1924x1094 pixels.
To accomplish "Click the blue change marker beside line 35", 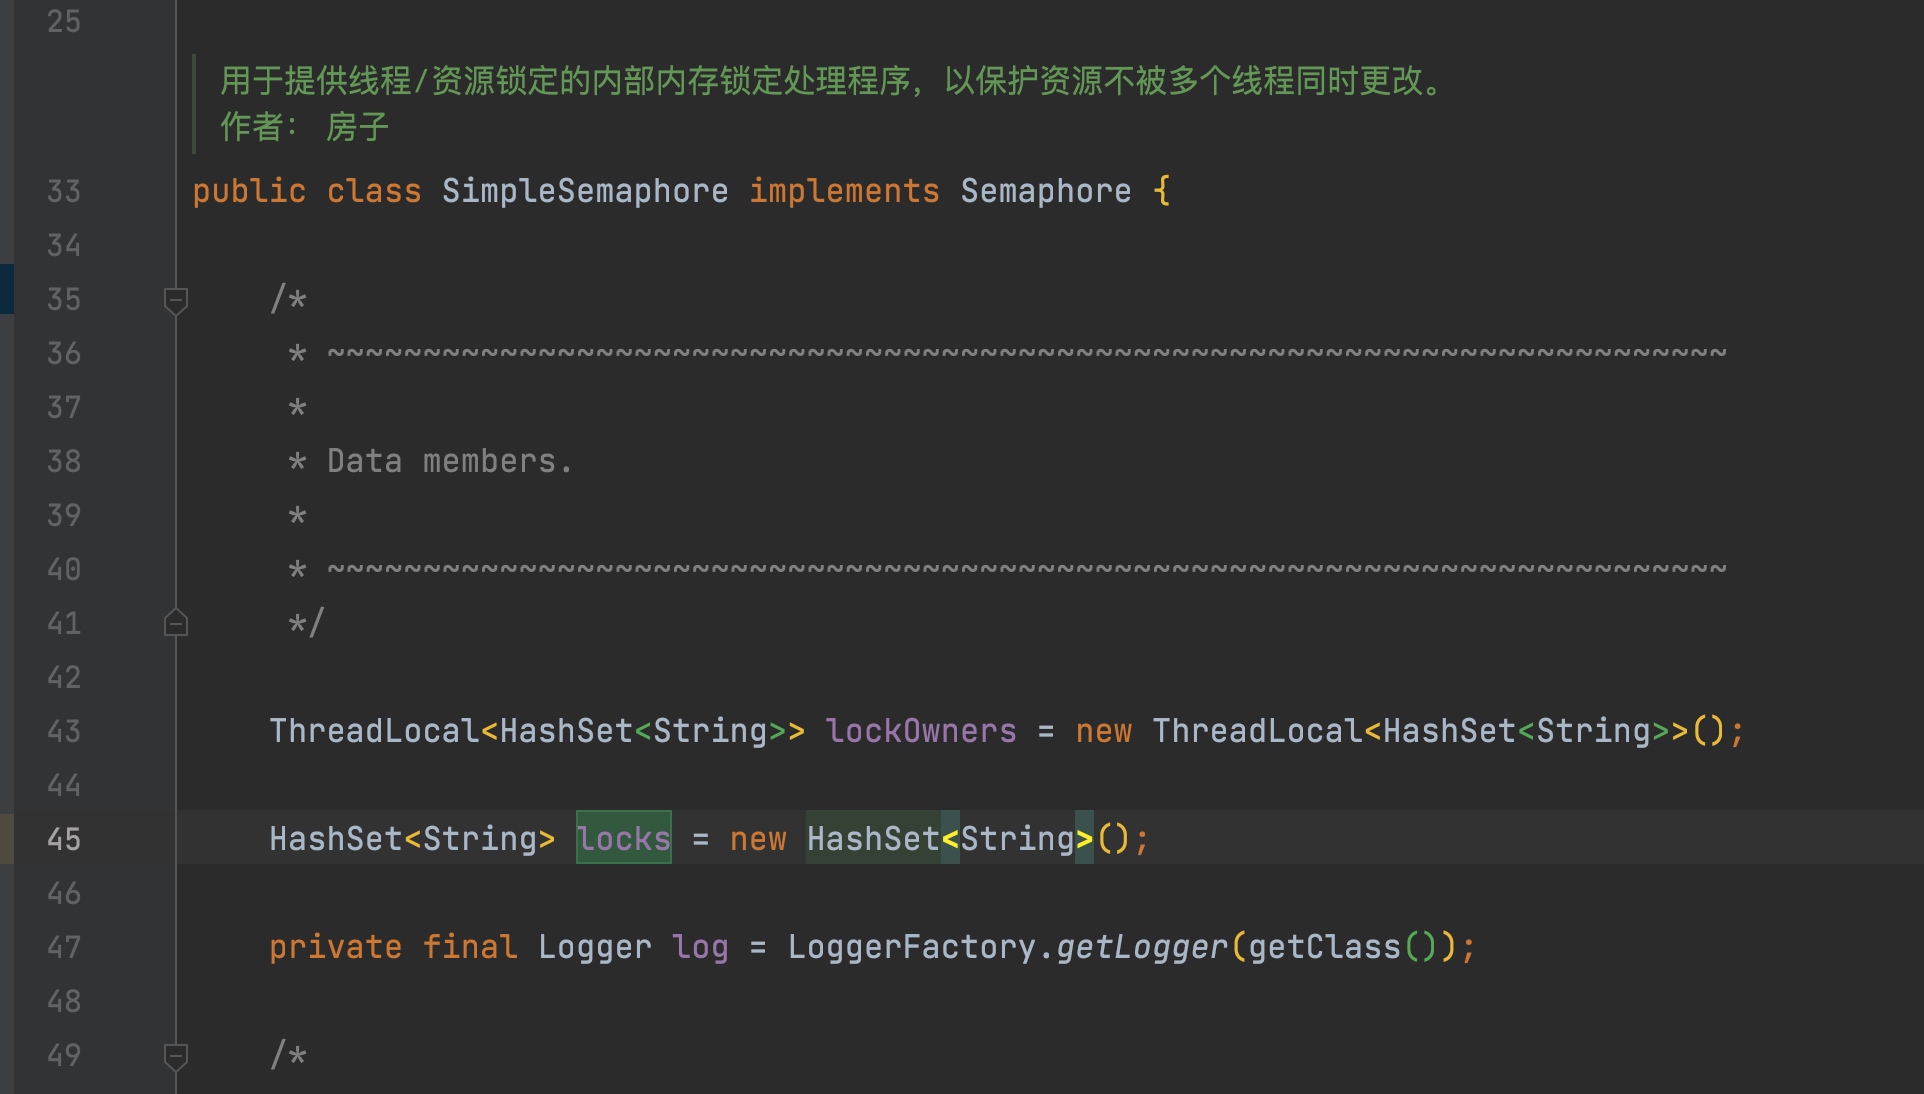I will point(6,289).
